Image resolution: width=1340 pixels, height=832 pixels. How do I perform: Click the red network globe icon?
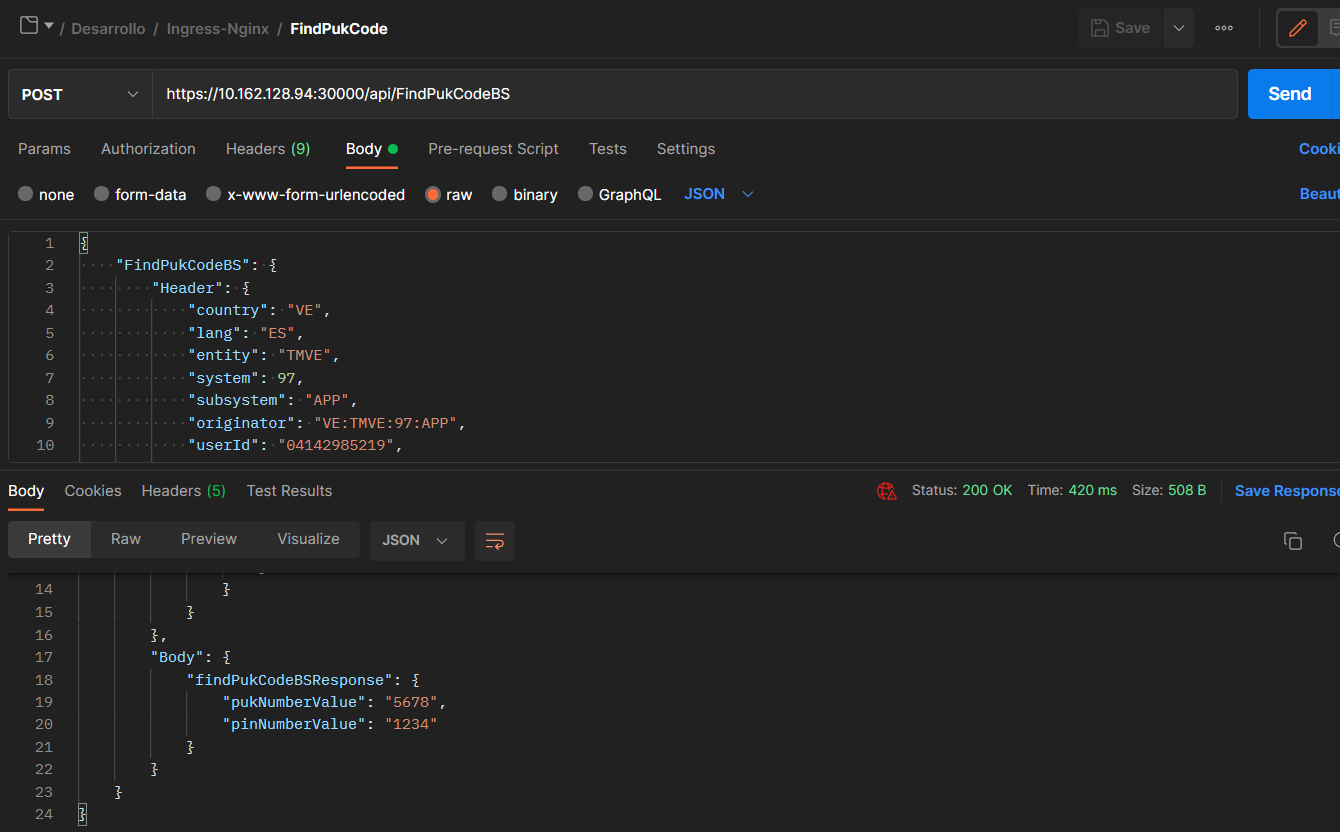click(x=886, y=491)
